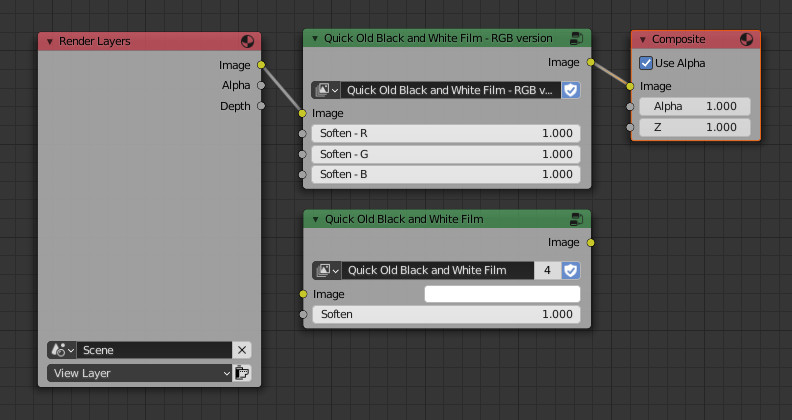792x420 pixels.
Task: Collapse the Render Layers node
Action: coord(50,41)
